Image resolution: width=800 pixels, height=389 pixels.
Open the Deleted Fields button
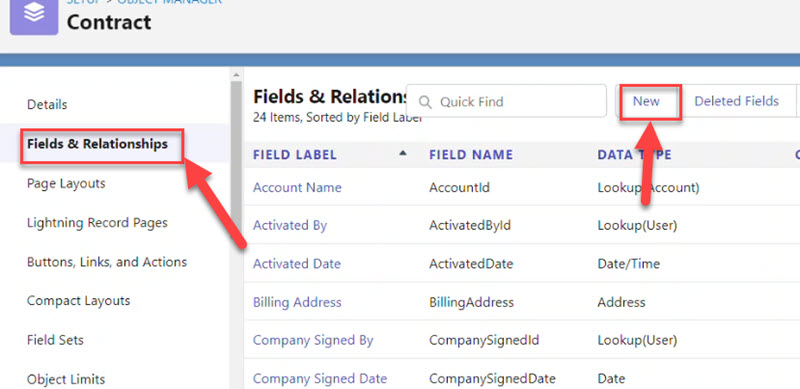(x=737, y=101)
